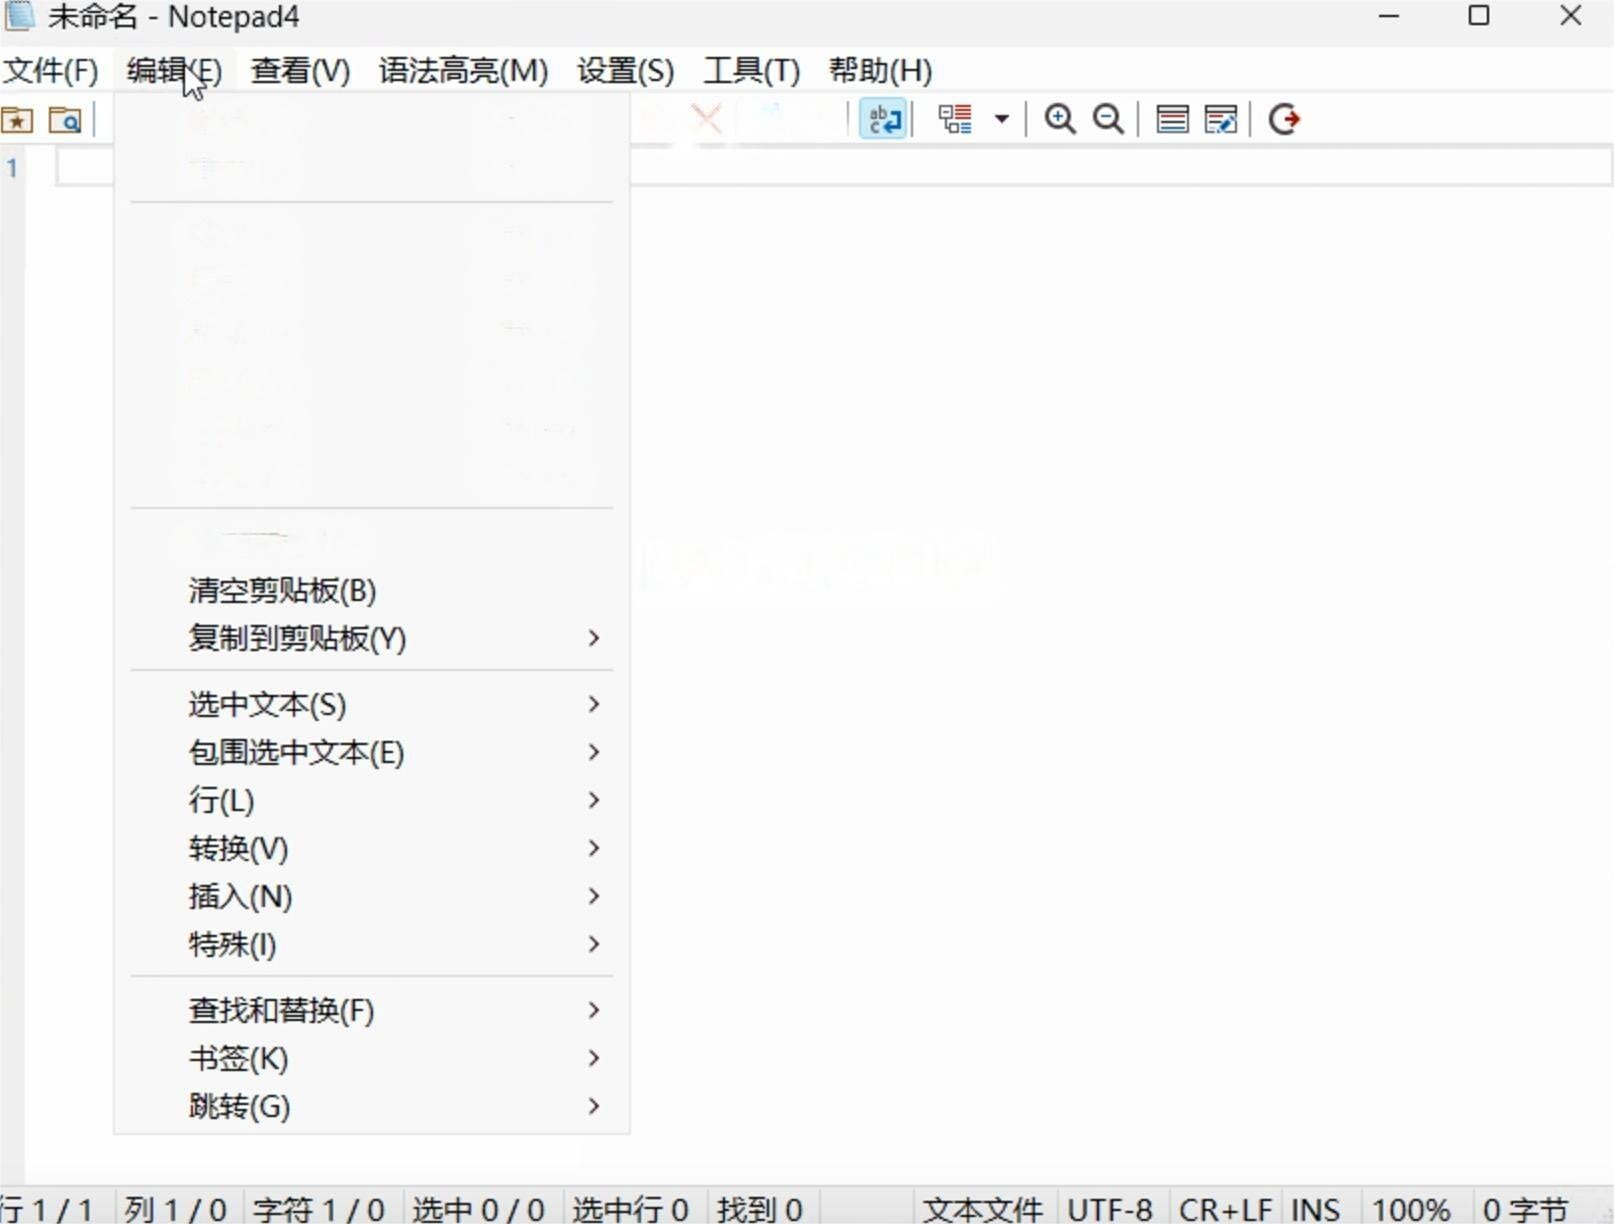Click the file browse folder-magnifier toolbar icon
Viewport: 1614px width, 1224px height.
pyautogui.click(x=66, y=120)
